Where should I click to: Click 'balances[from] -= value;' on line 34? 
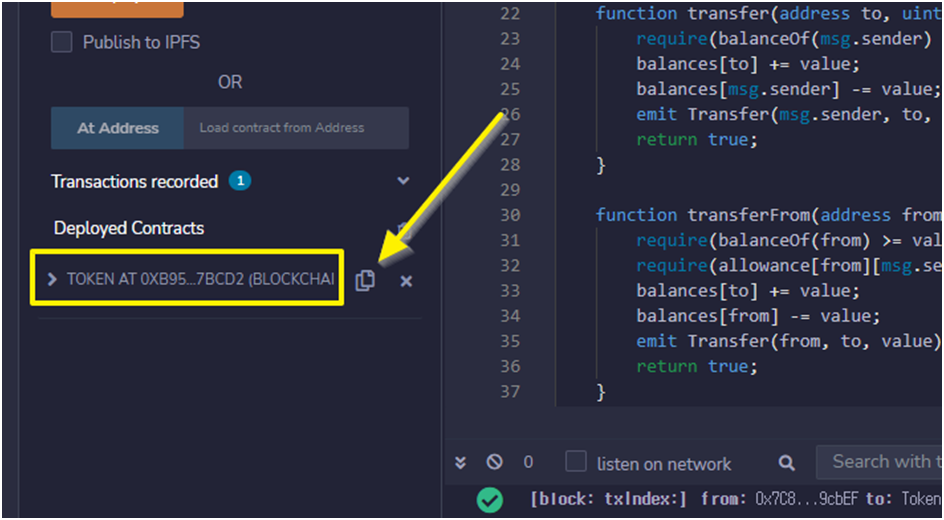[x=758, y=316]
